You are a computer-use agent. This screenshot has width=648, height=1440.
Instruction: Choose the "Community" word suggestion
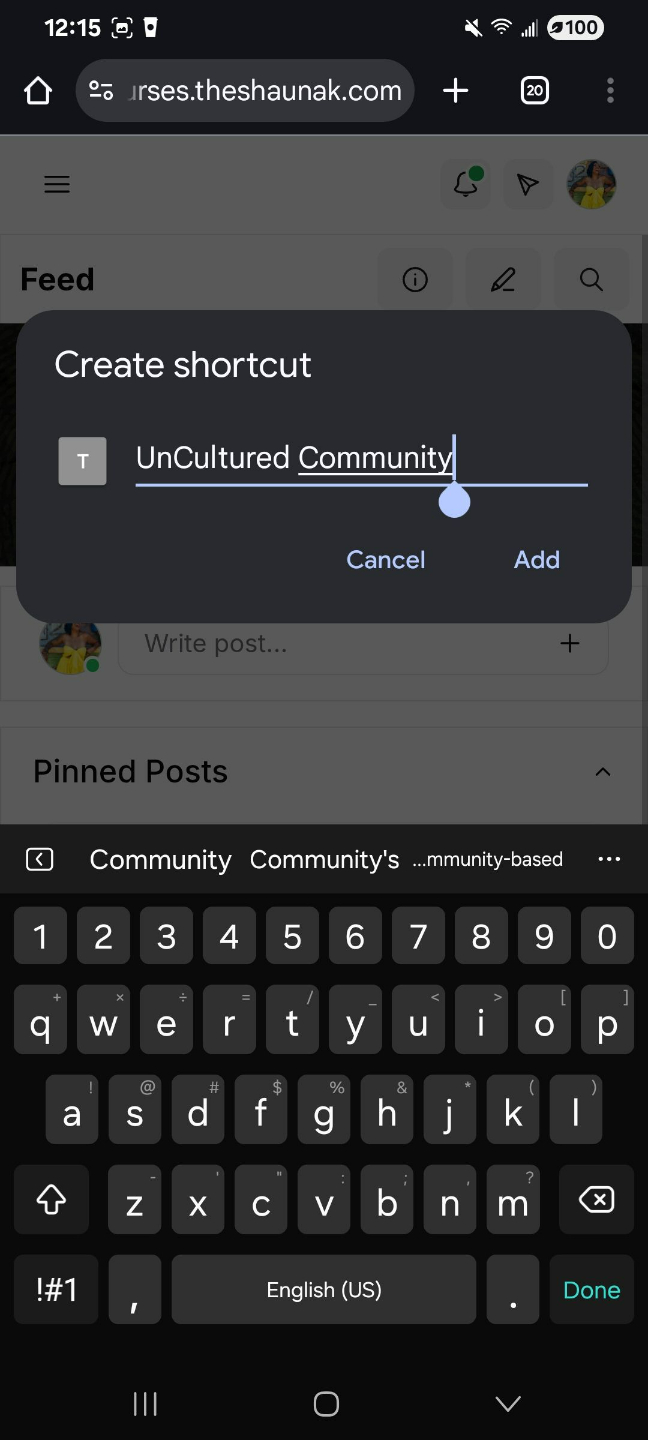(x=160, y=859)
